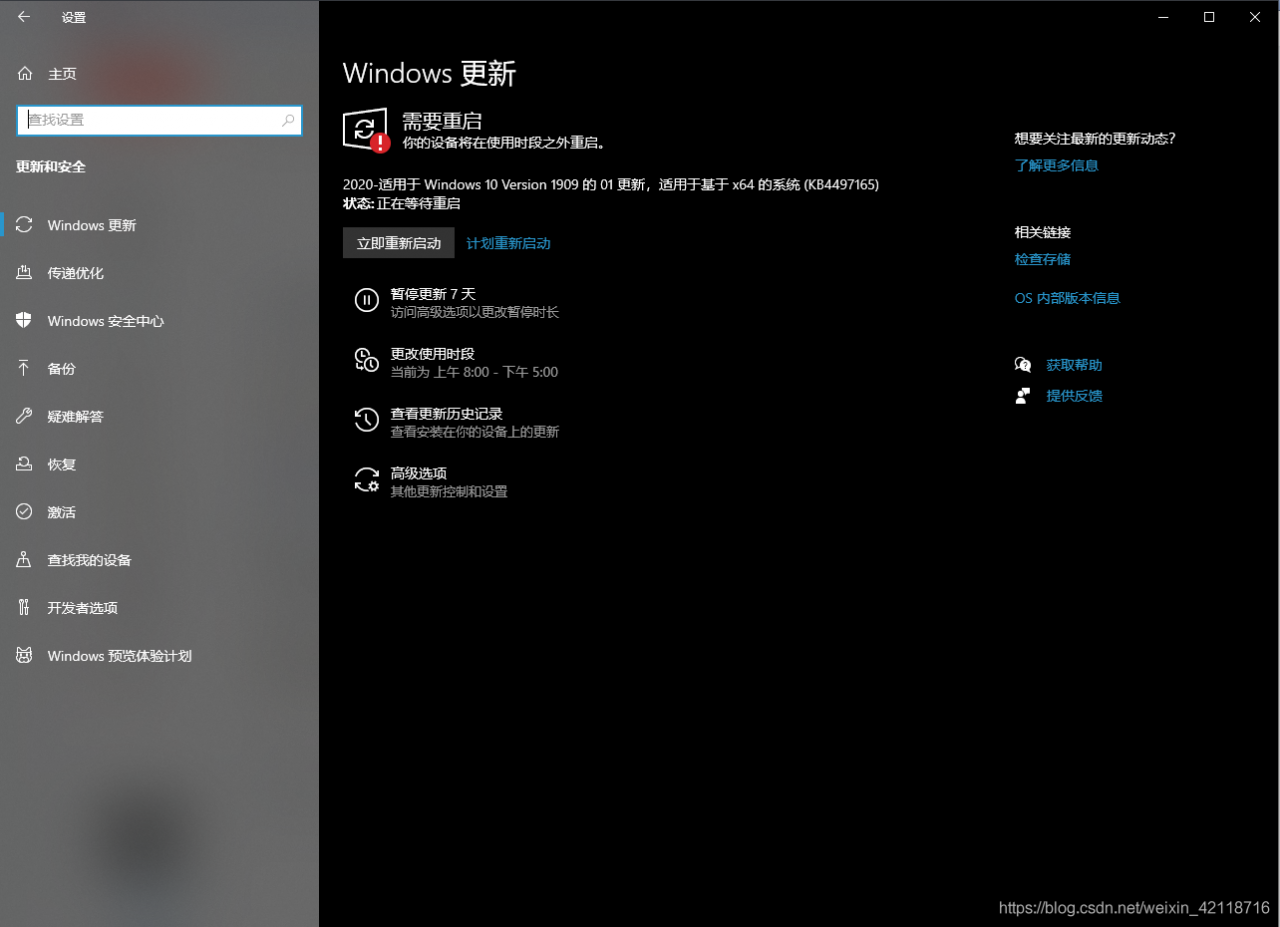Click 你的设备将在使用时段之外重启 text
The width and height of the screenshot is (1280, 927).
pyautogui.click(x=504, y=143)
